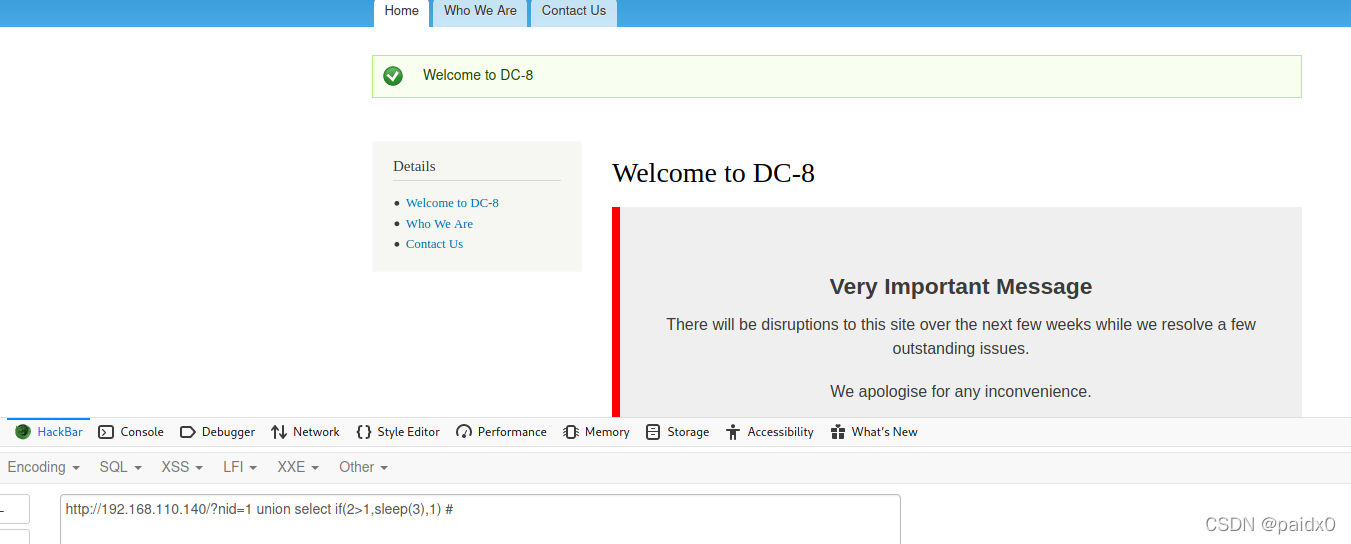1351x544 pixels.
Task: Open the Network panel
Action: [x=305, y=432]
